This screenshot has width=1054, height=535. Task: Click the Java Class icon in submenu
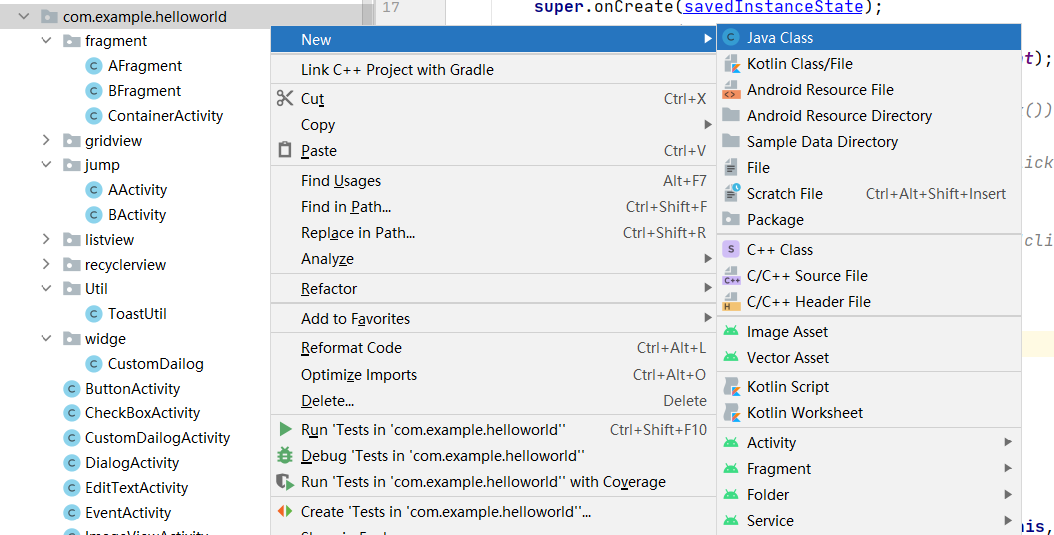point(731,38)
